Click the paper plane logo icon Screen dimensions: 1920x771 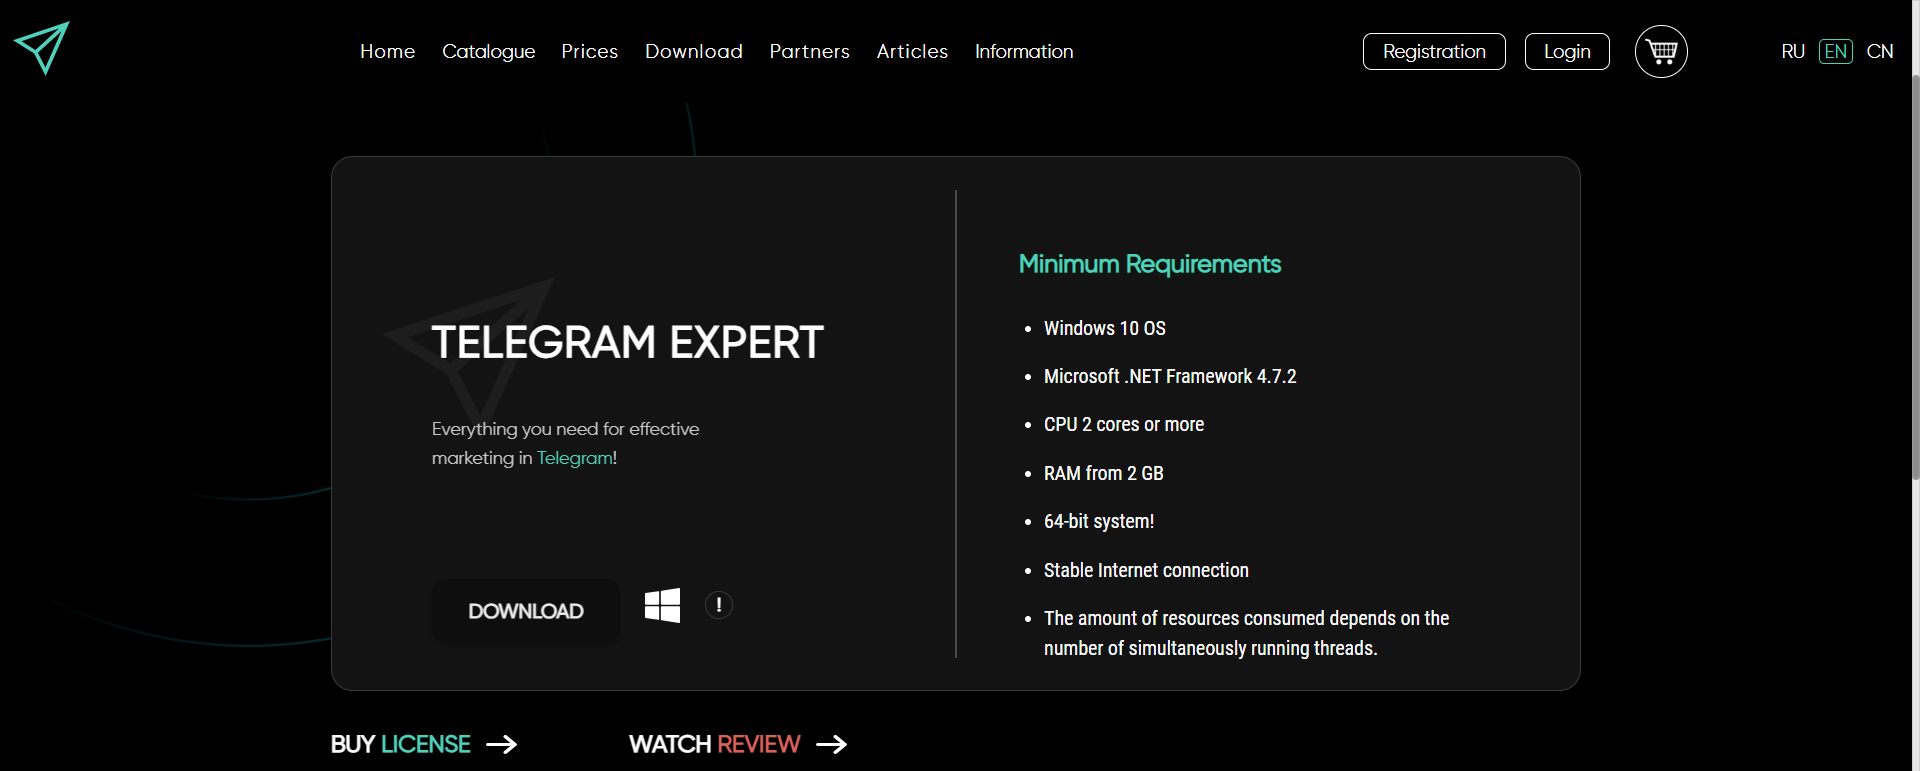point(42,47)
